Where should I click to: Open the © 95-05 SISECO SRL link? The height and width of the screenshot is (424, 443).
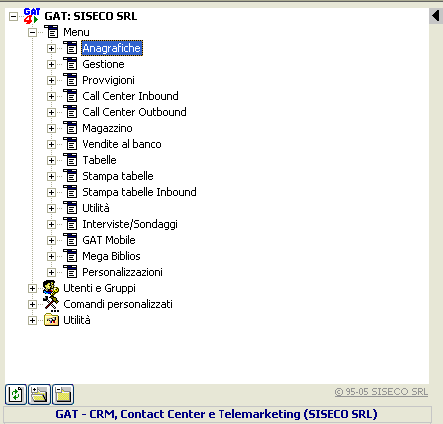pyautogui.click(x=381, y=392)
